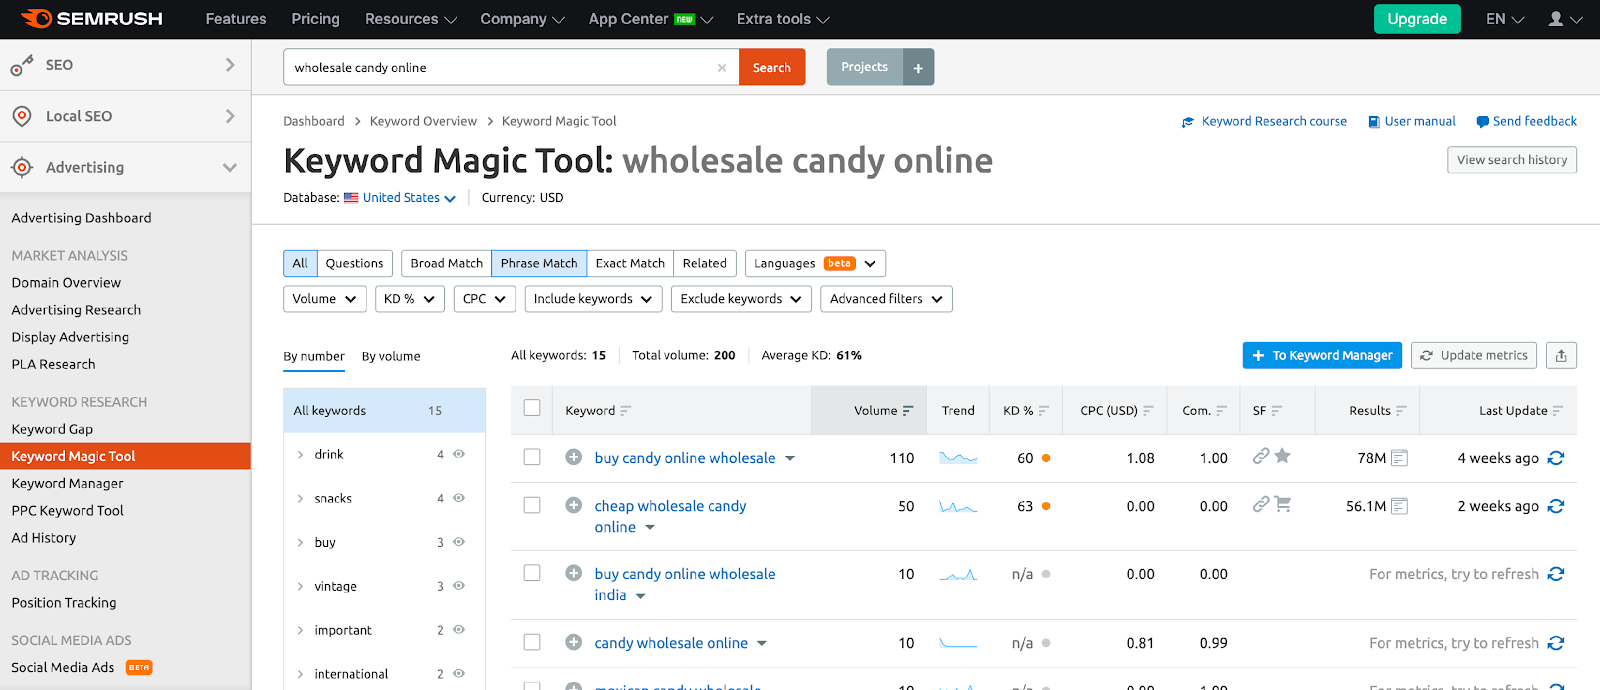The image size is (1600, 690).
Task: Open the KD % filter dropdown
Action: pyautogui.click(x=410, y=299)
